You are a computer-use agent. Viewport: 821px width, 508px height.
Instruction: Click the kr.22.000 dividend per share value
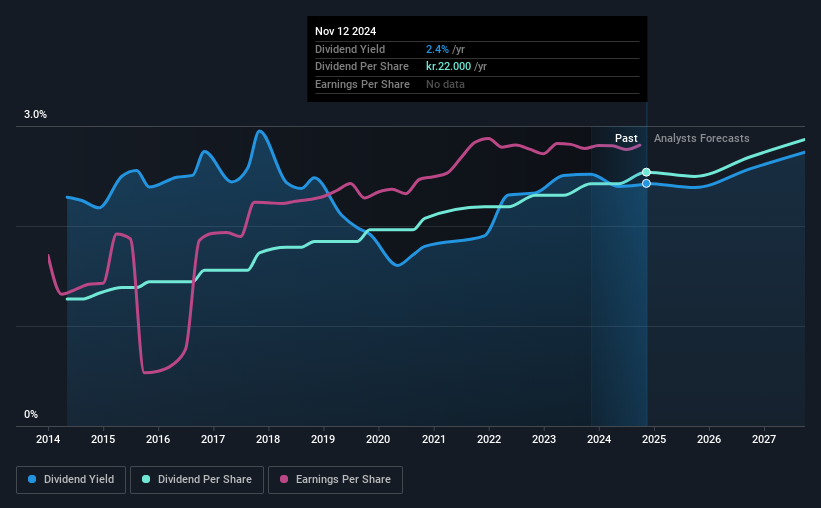click(x=448, y=67)
